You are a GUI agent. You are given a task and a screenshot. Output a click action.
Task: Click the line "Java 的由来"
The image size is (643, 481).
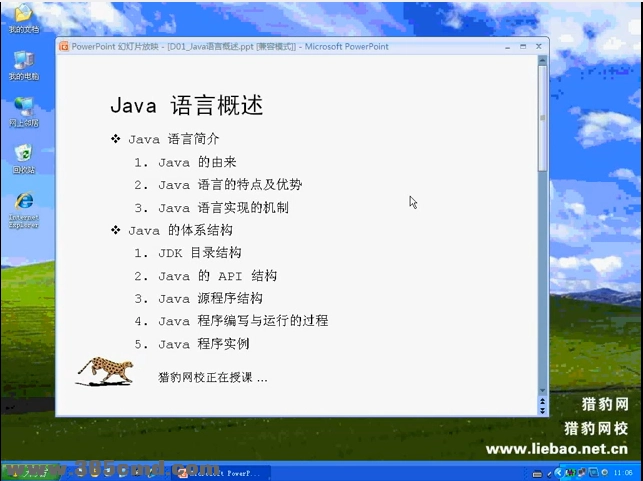tap(197, 162)
